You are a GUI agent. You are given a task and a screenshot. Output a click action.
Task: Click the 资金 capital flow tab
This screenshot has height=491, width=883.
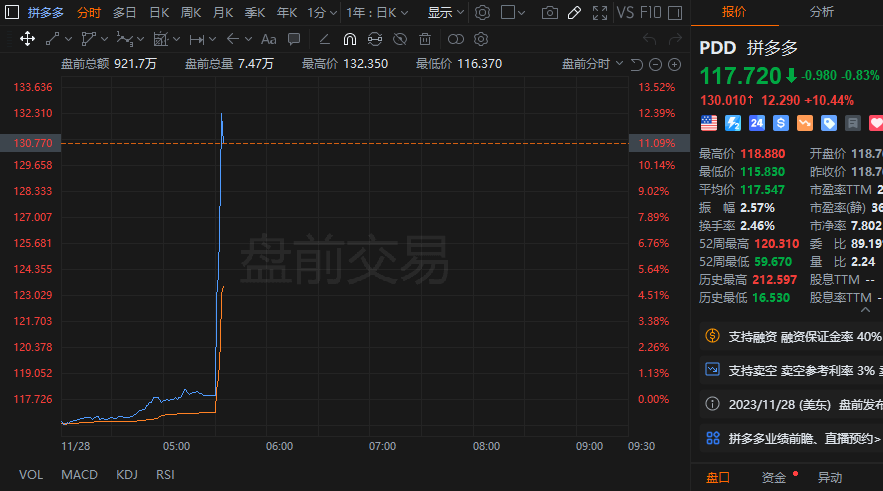773,477
